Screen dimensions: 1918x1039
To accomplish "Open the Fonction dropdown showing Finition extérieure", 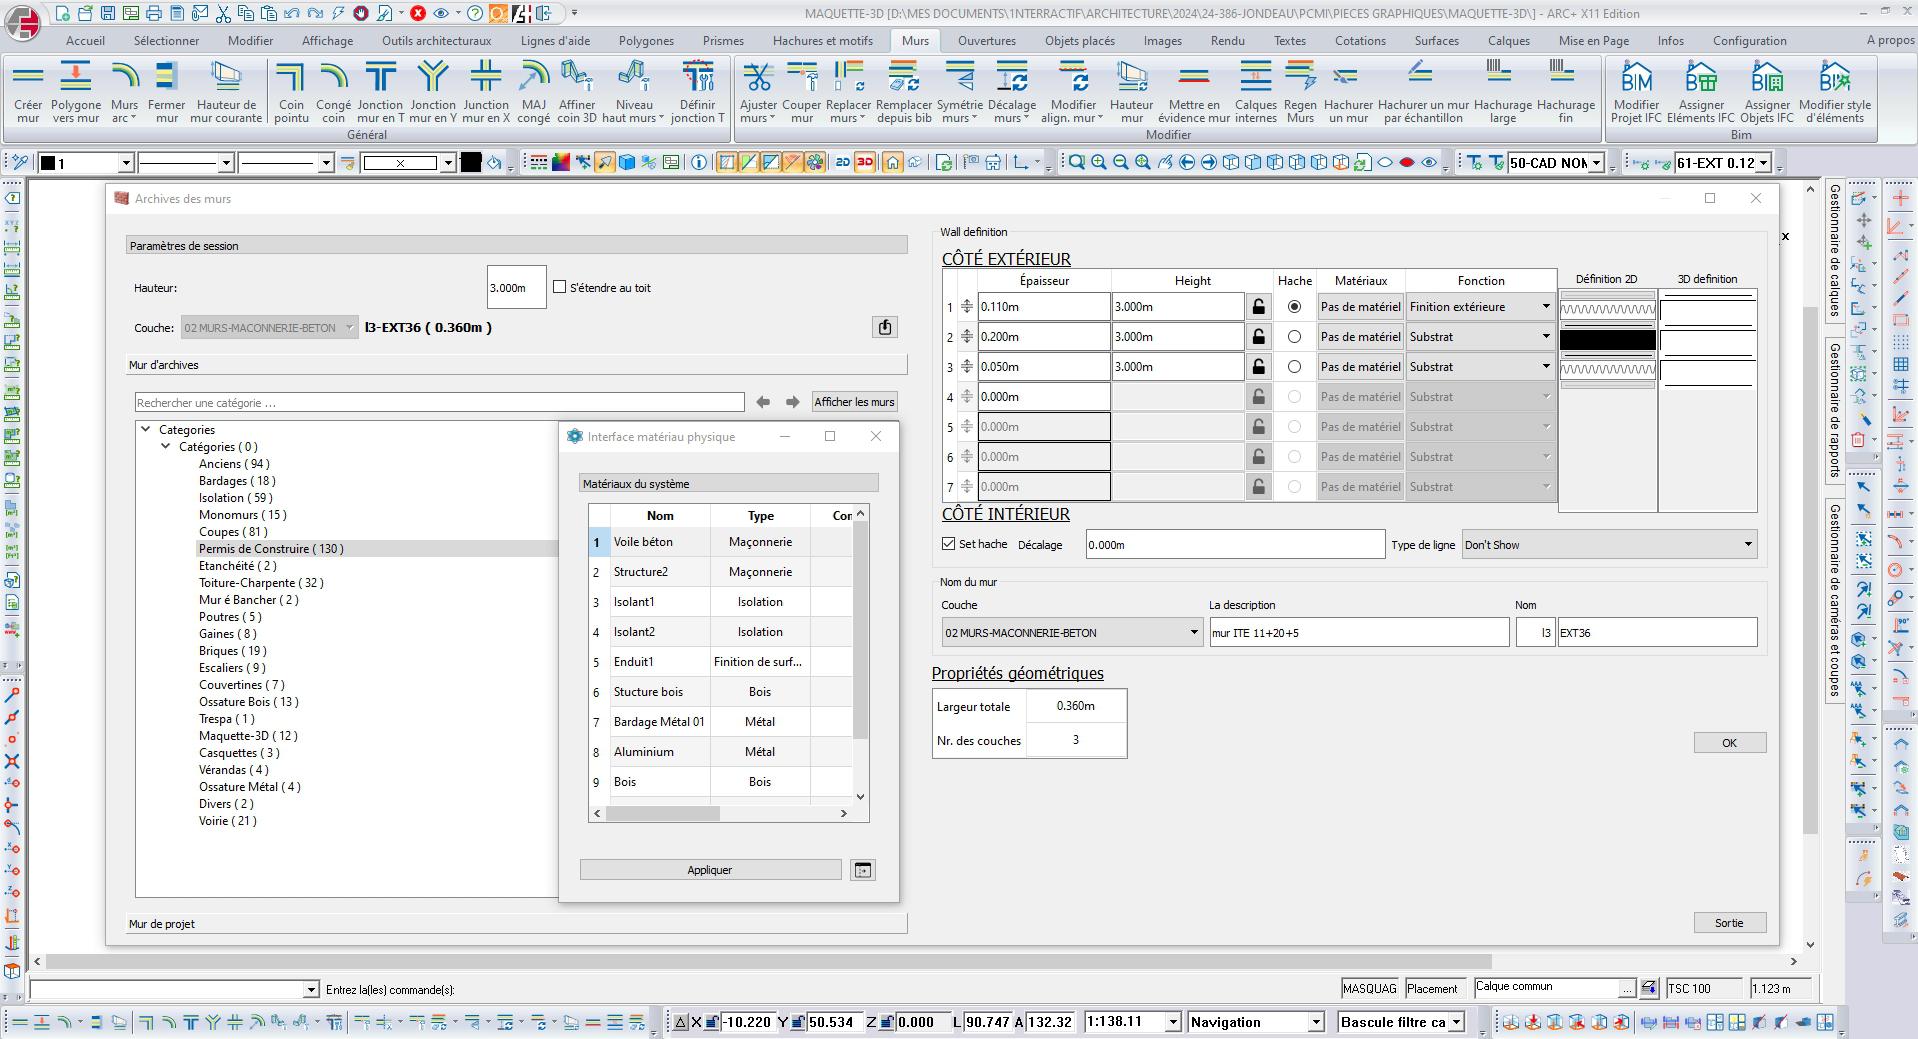I will tap(1480, 307).
